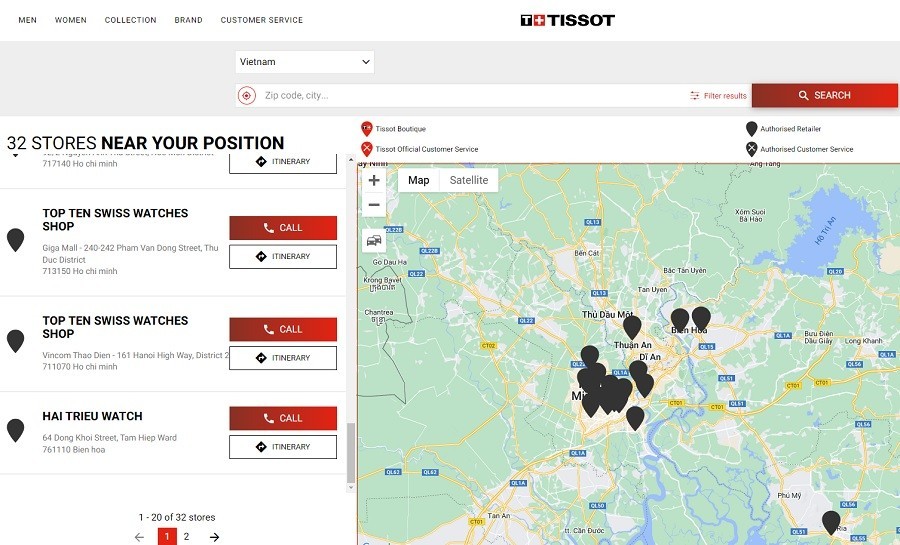Go to page 2 of stores
Viewport: 900px width, 545px height.
[x=186, y=536]
